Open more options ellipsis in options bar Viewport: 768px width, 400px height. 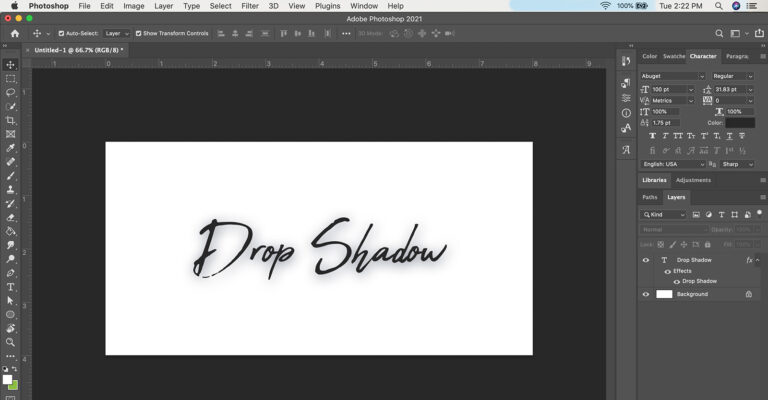pos(346,33)
